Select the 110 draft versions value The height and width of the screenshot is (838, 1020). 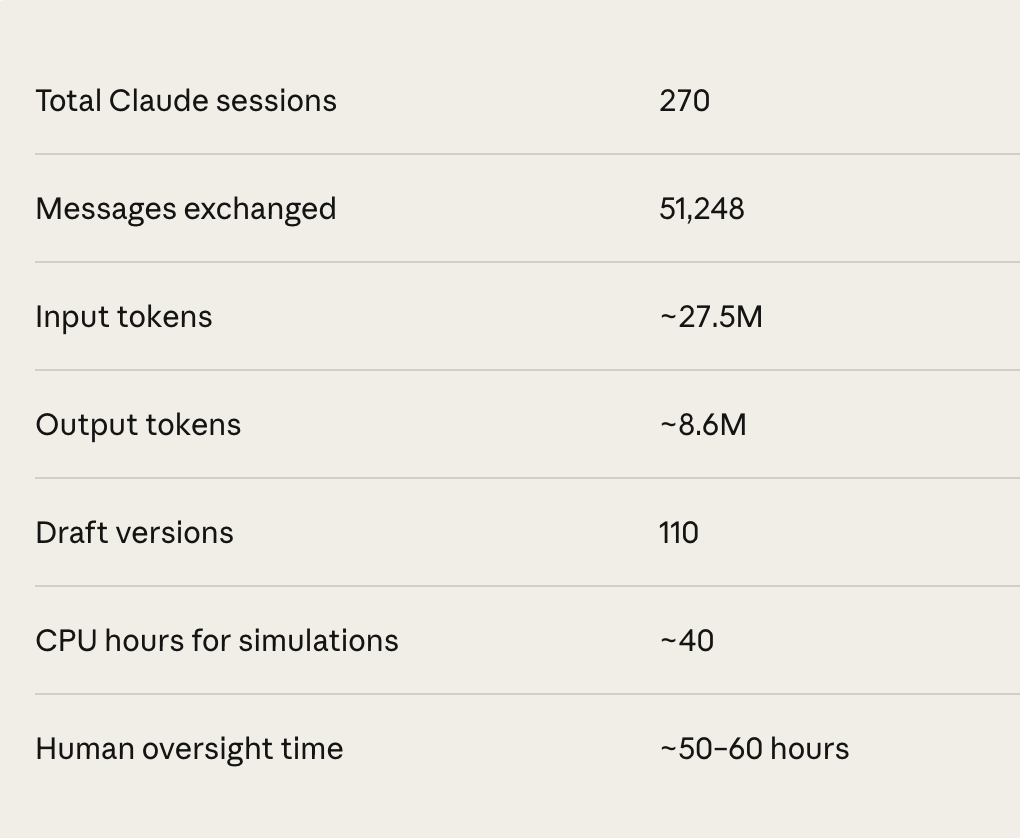(x=678, y=533)
